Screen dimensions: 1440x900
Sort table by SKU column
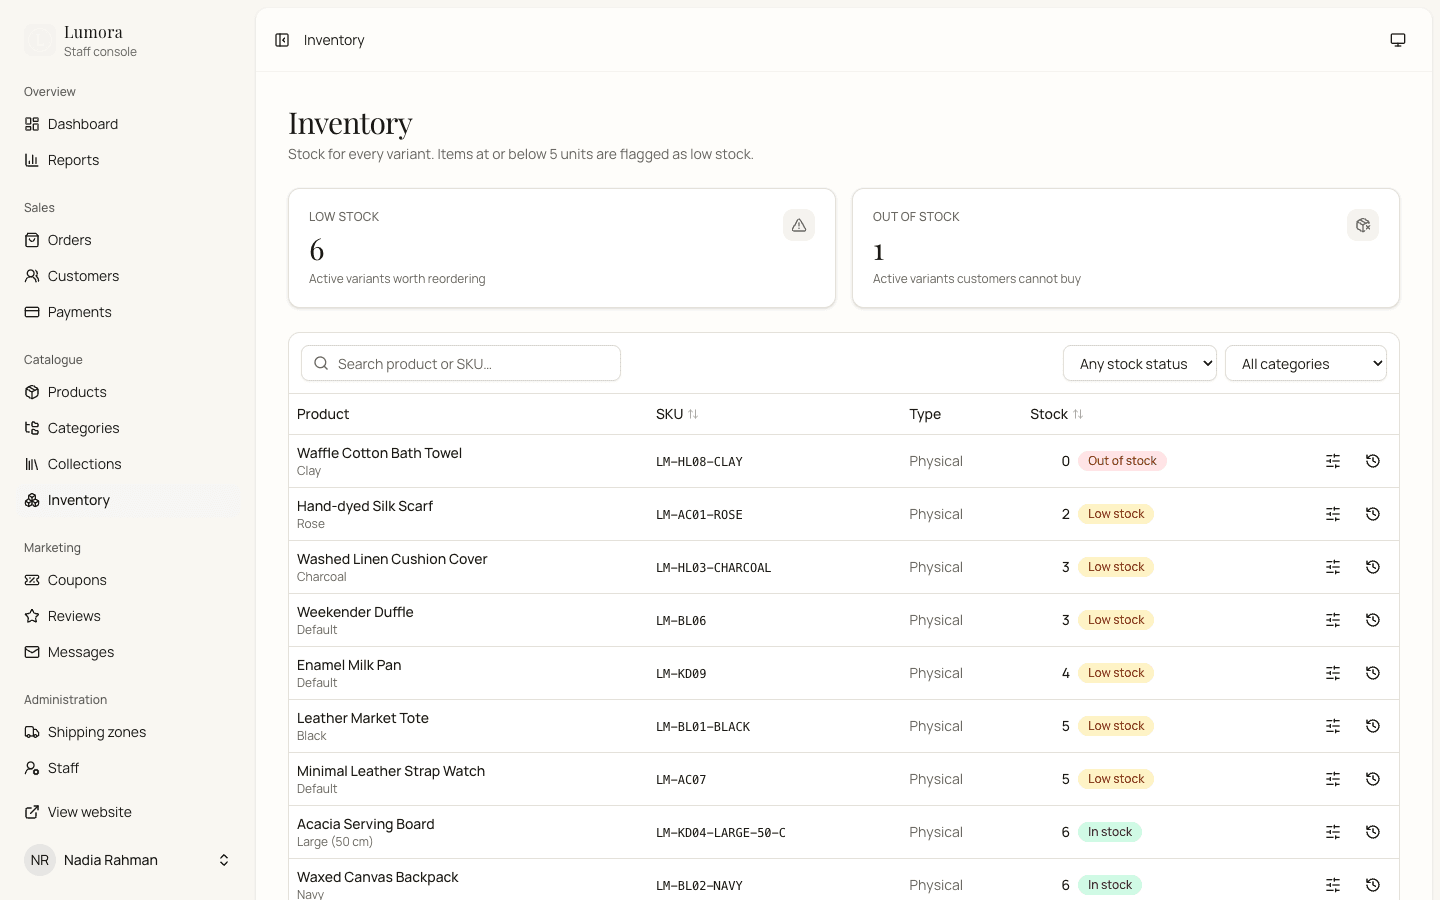click(677, 414)
